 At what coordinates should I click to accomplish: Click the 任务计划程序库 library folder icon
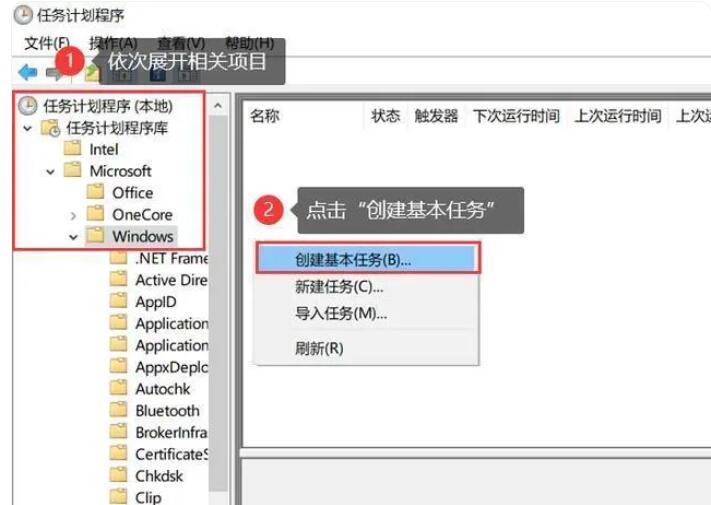[49, 128]
